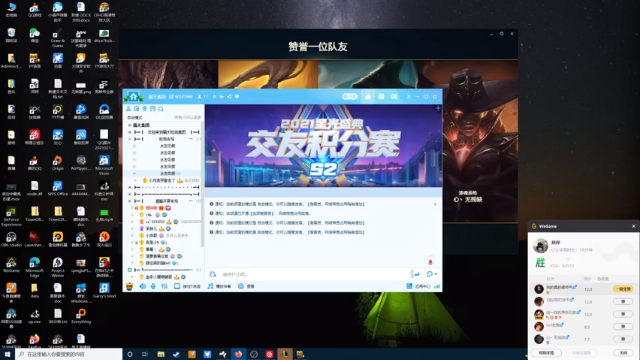The height and width of the screenshot is (360, 640).
Task: Click the player avatar at the WeGame popup top
Action: click(x=540, y=246)
